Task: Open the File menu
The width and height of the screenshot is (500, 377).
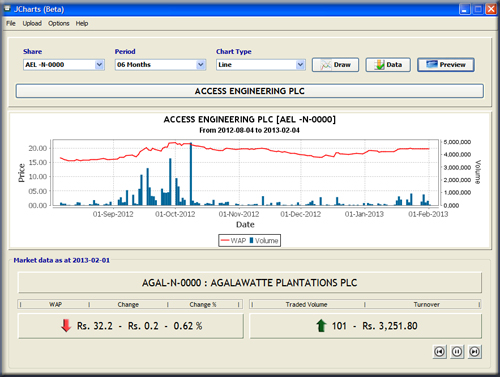Action: (11, 23)
